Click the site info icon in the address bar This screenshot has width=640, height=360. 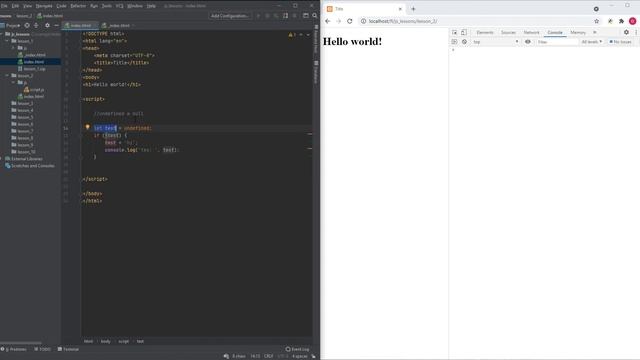363,21
